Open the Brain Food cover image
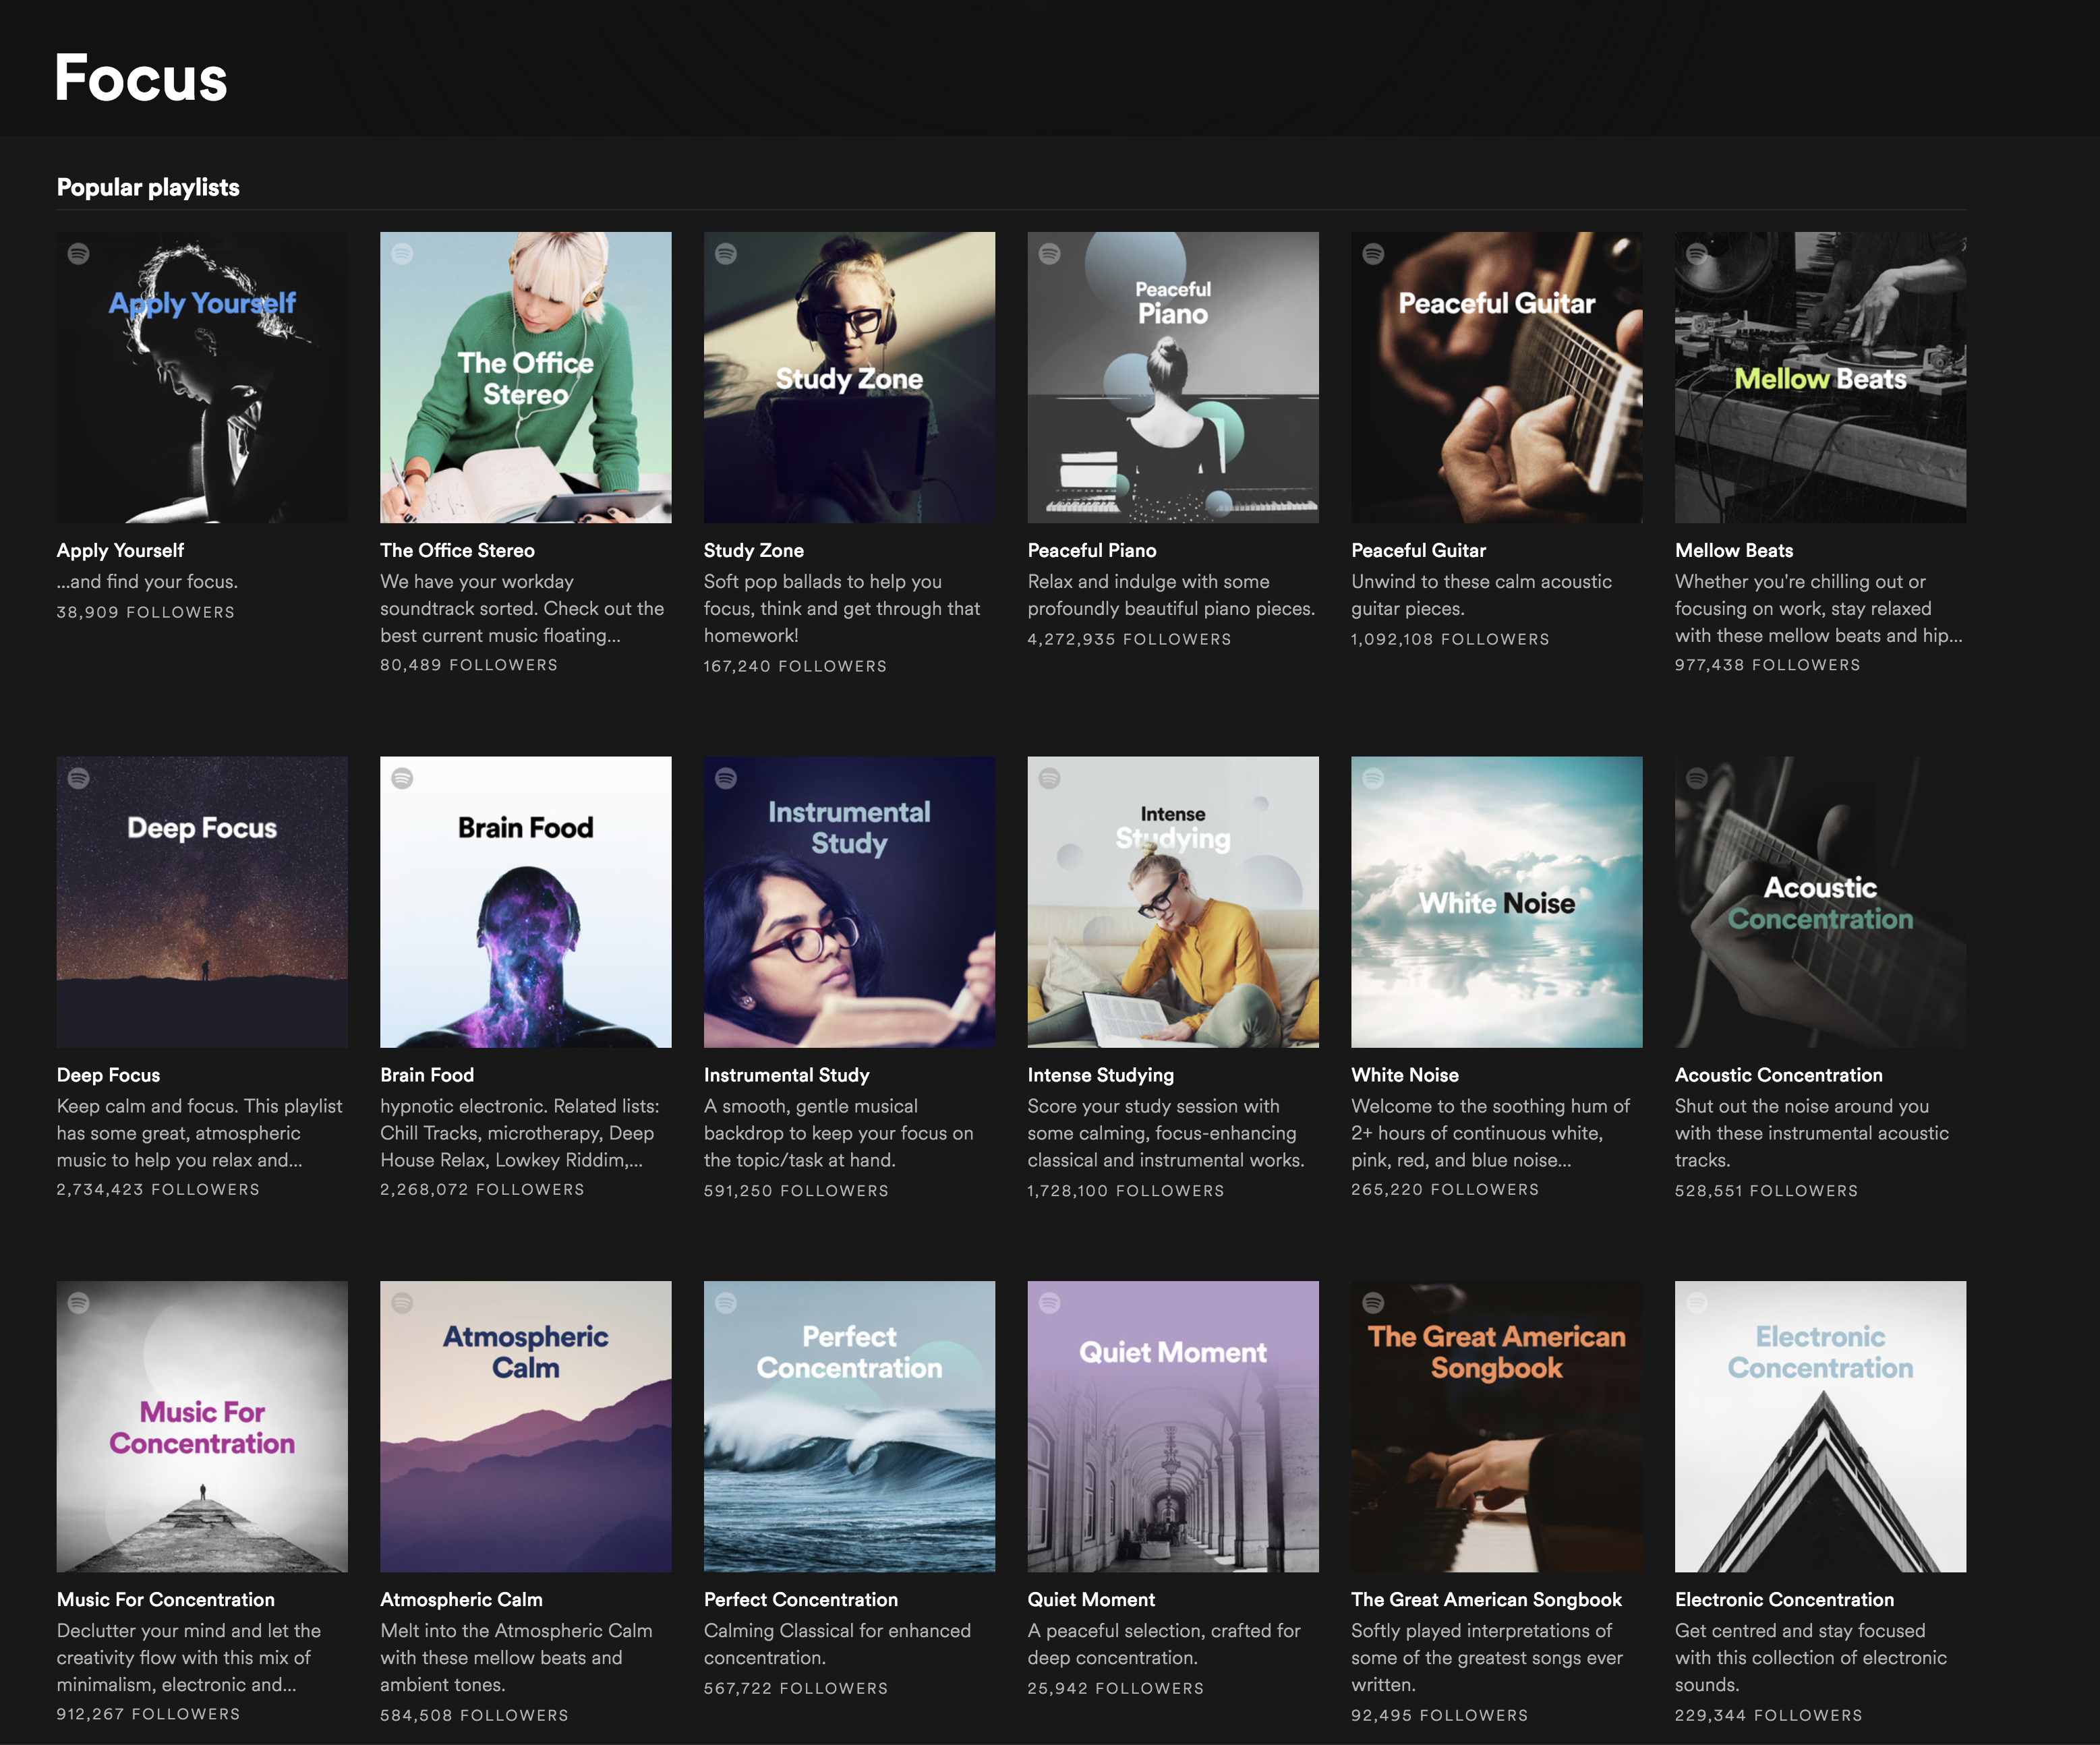Viewport: 2100px width, 1745px height. (526, 902)
